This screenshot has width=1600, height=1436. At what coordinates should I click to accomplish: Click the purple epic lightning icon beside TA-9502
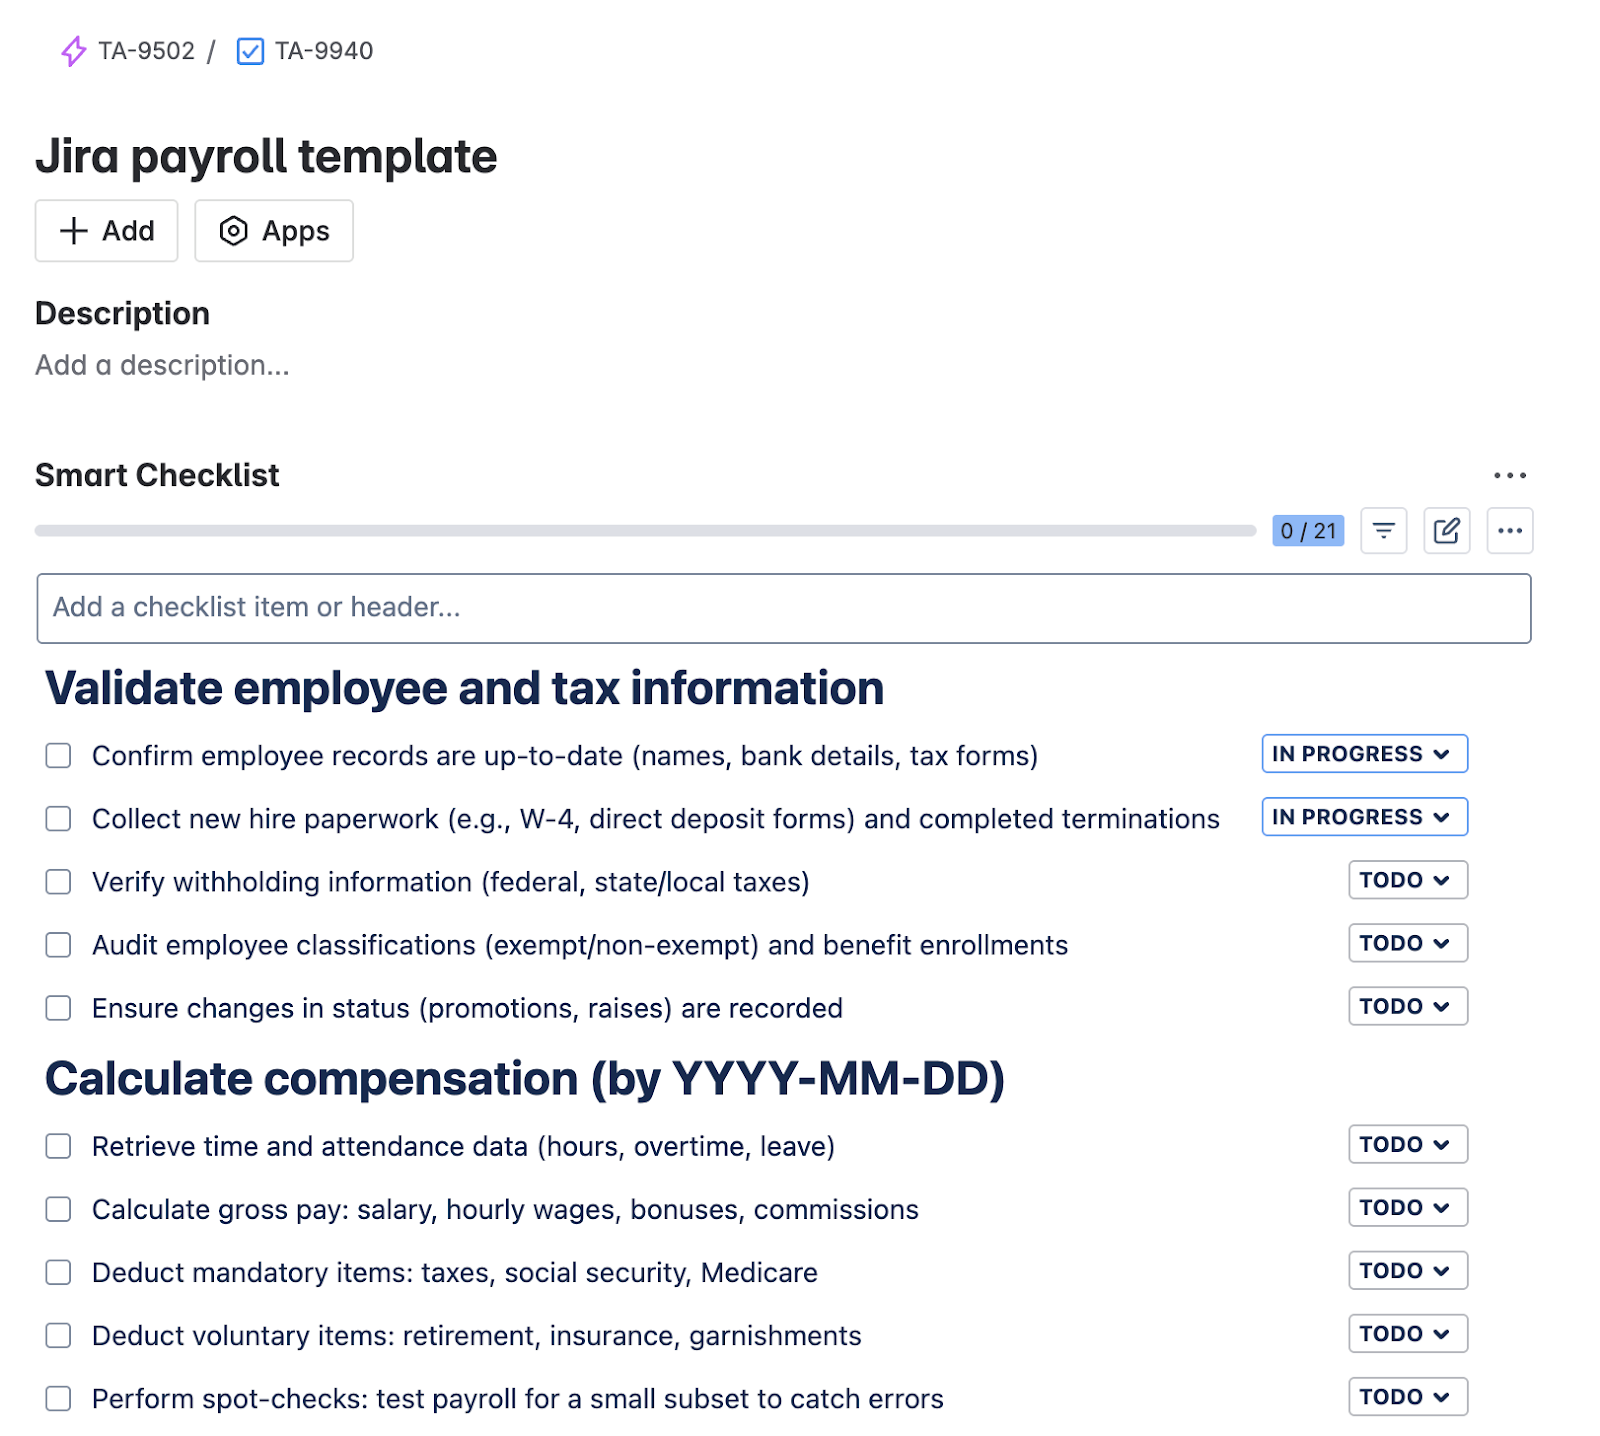click(74, 51)
